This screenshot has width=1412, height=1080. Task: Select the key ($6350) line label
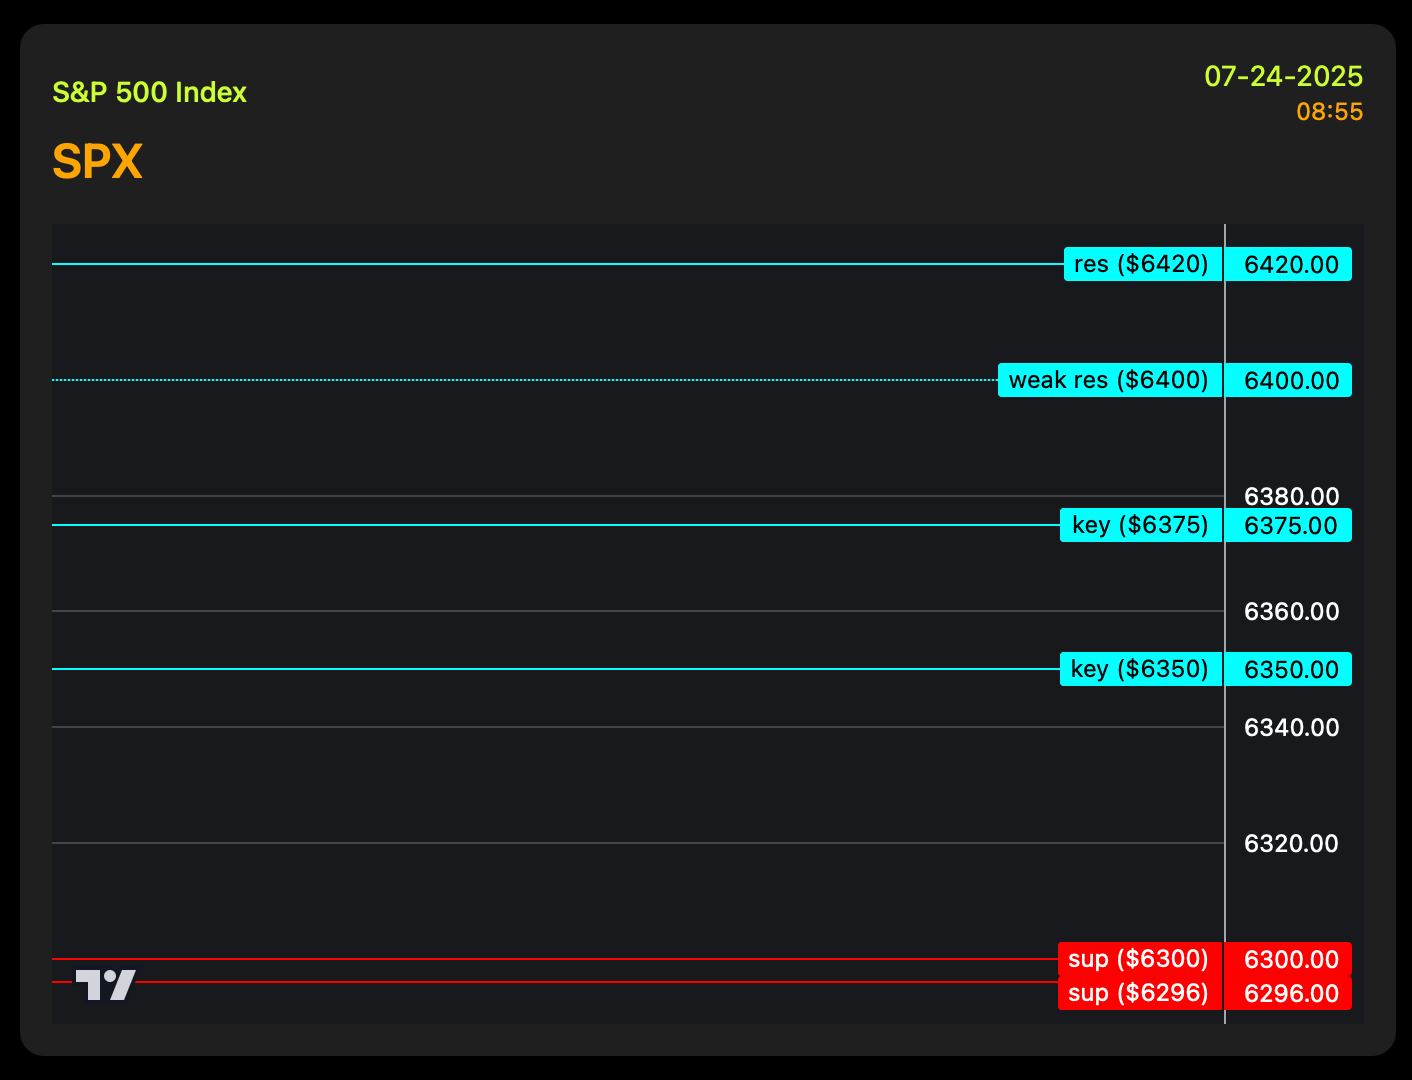click(x=1141, y=669)
